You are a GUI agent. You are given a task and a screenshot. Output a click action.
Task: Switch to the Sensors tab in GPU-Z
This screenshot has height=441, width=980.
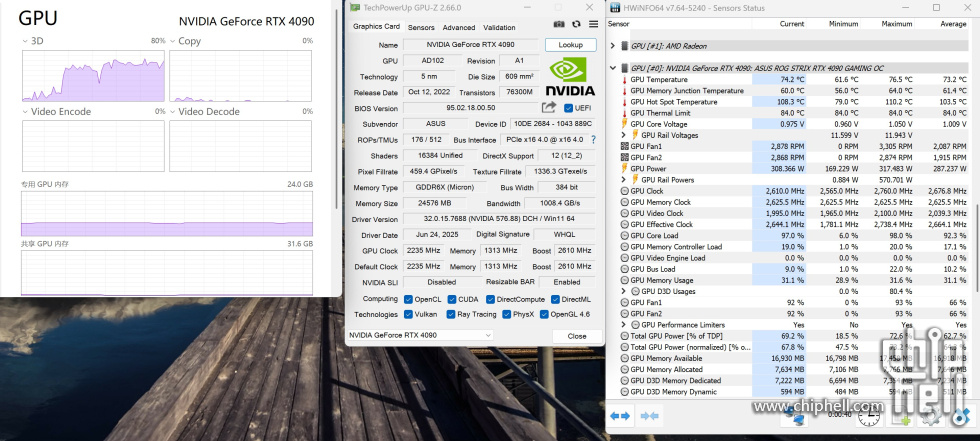pos(421,27)
